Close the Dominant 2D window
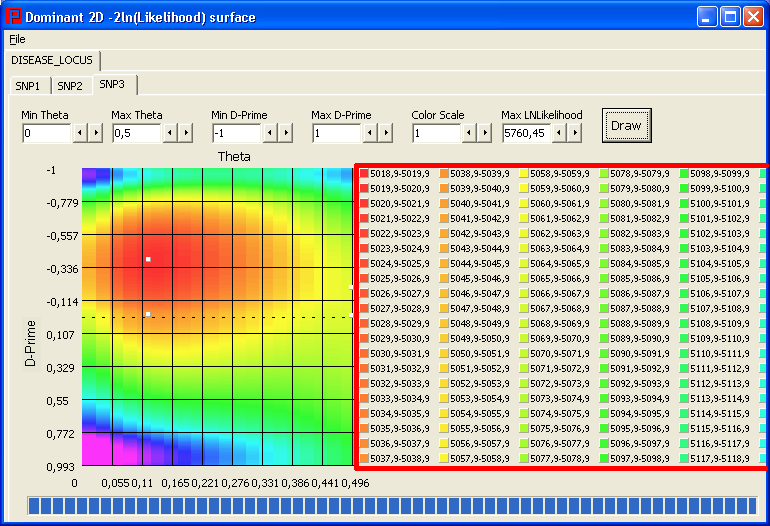This screenshot has height=526, width=770. point(753,17)
